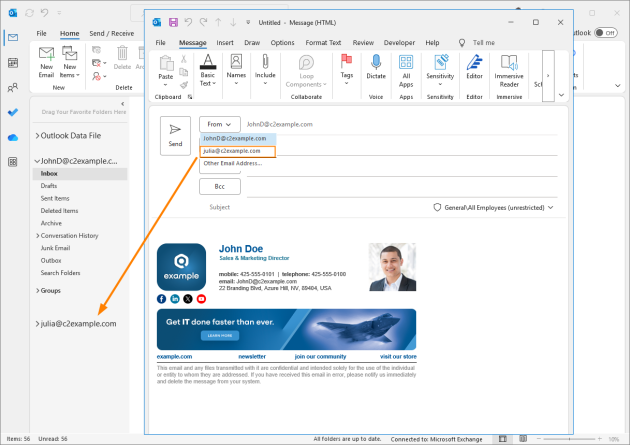Launch the Editor tool
The width and height of the screenshot is (630, 445).
coord(475,67)
